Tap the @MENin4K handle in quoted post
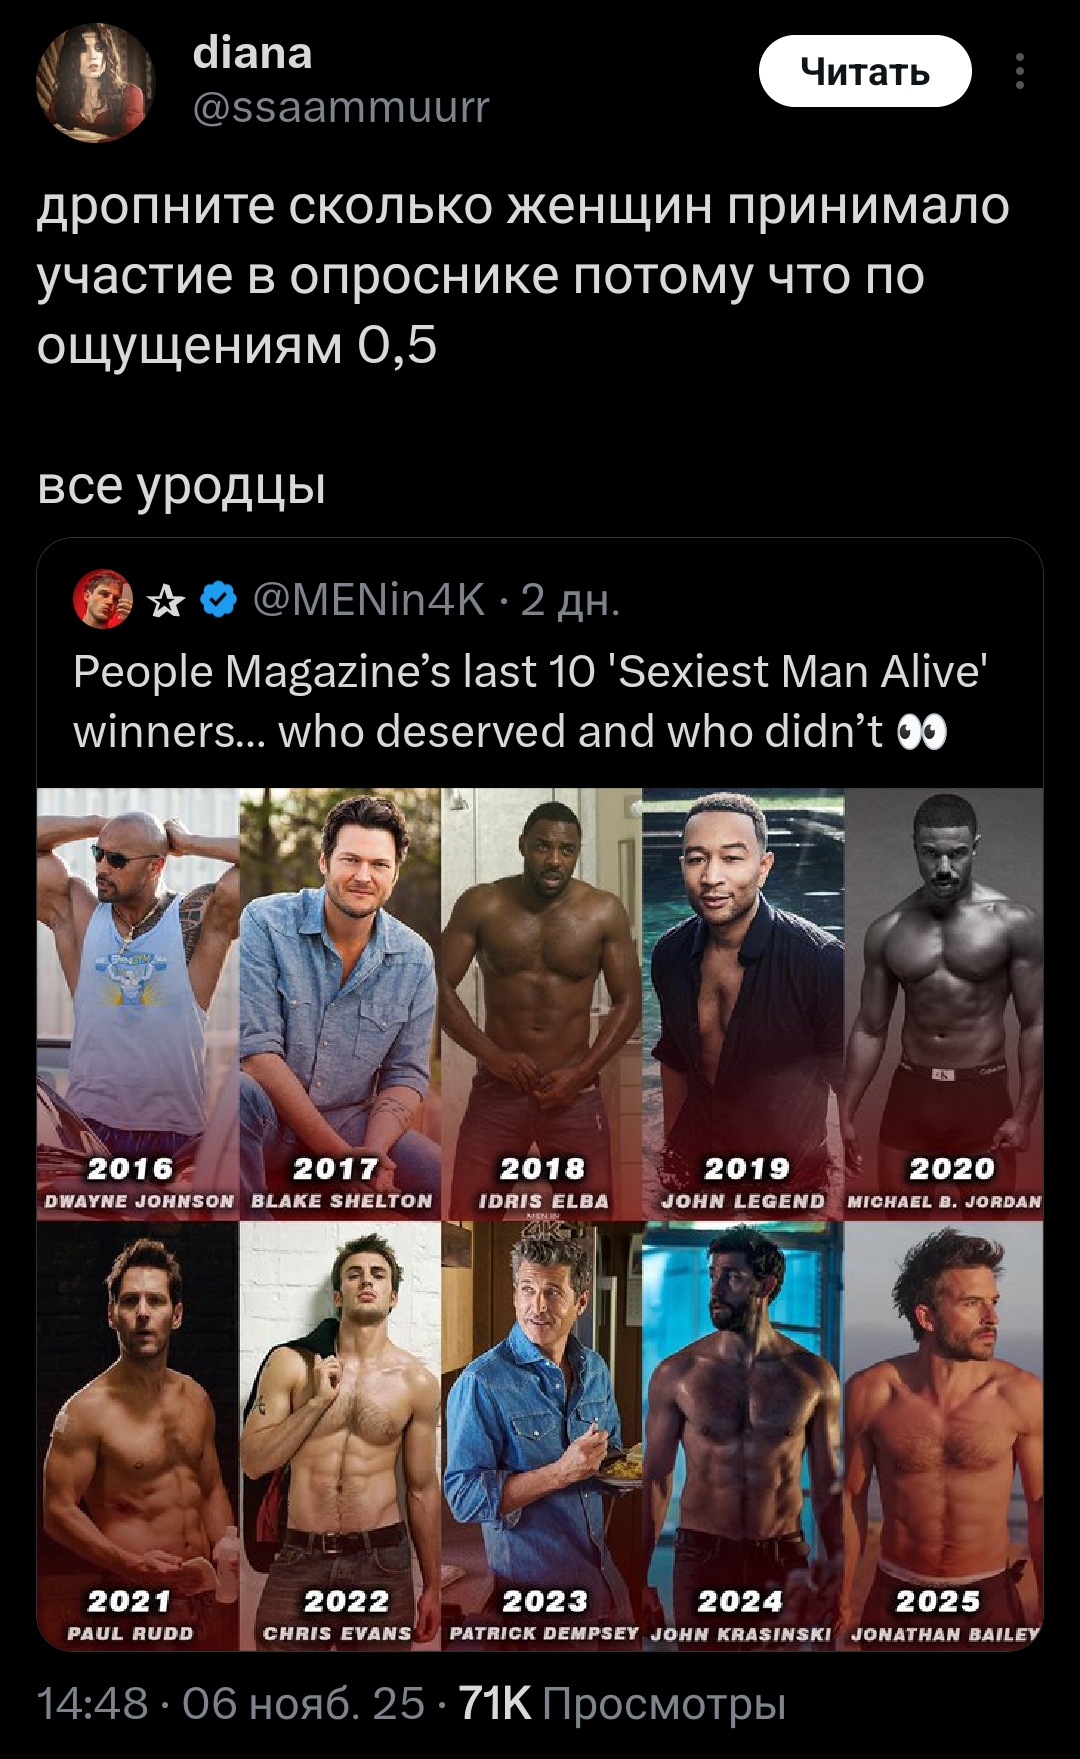The width and height of the screenshot is (1080, 1759). (369, 600)
